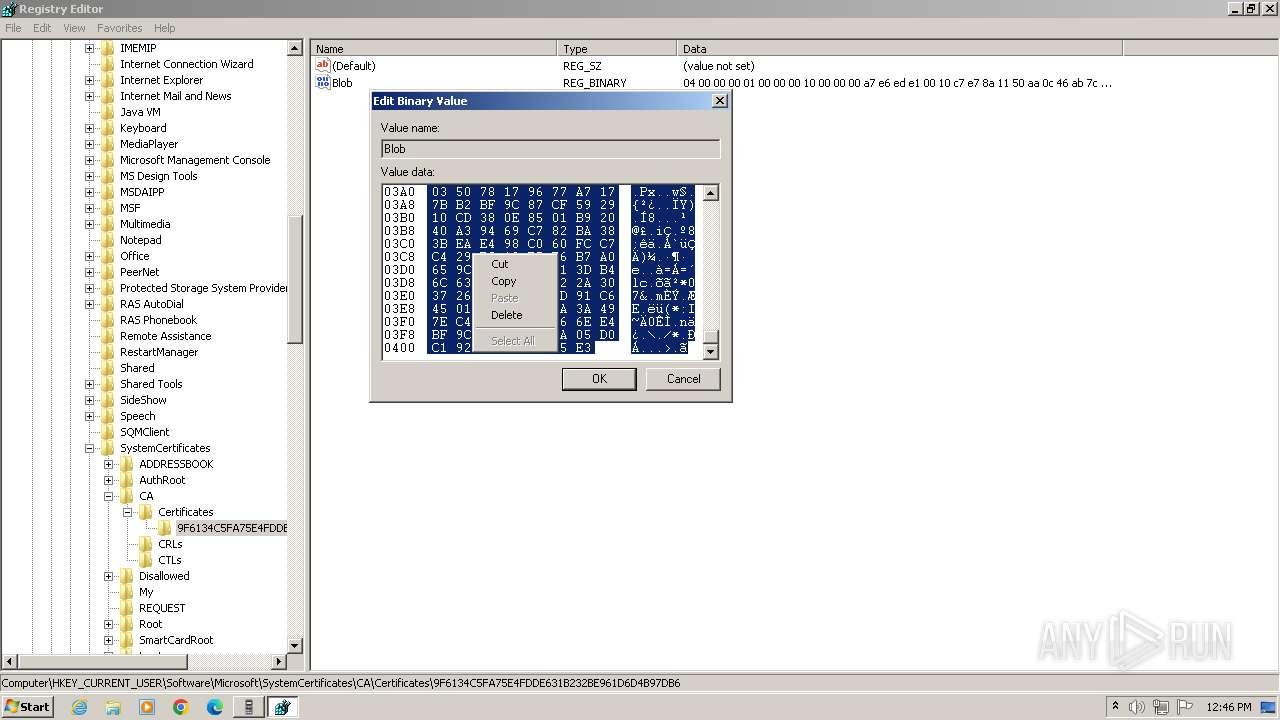Expand the Internet Mail and News key
This screenshot has width=1280, height=720.
(x=89, y=96)
